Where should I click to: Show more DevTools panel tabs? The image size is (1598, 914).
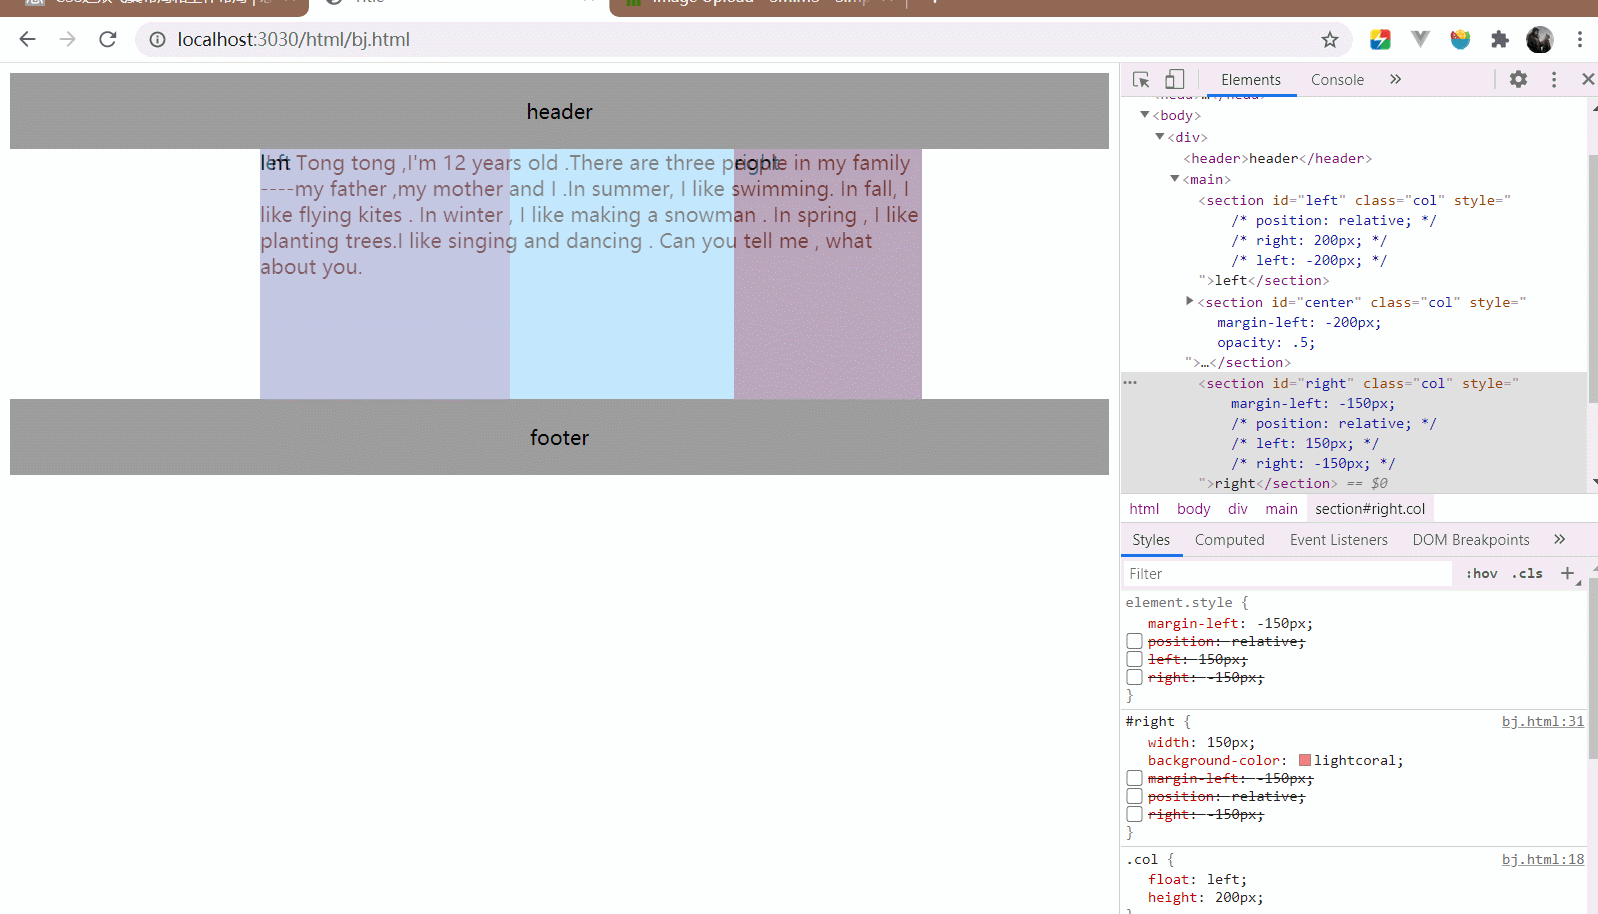1395,79
